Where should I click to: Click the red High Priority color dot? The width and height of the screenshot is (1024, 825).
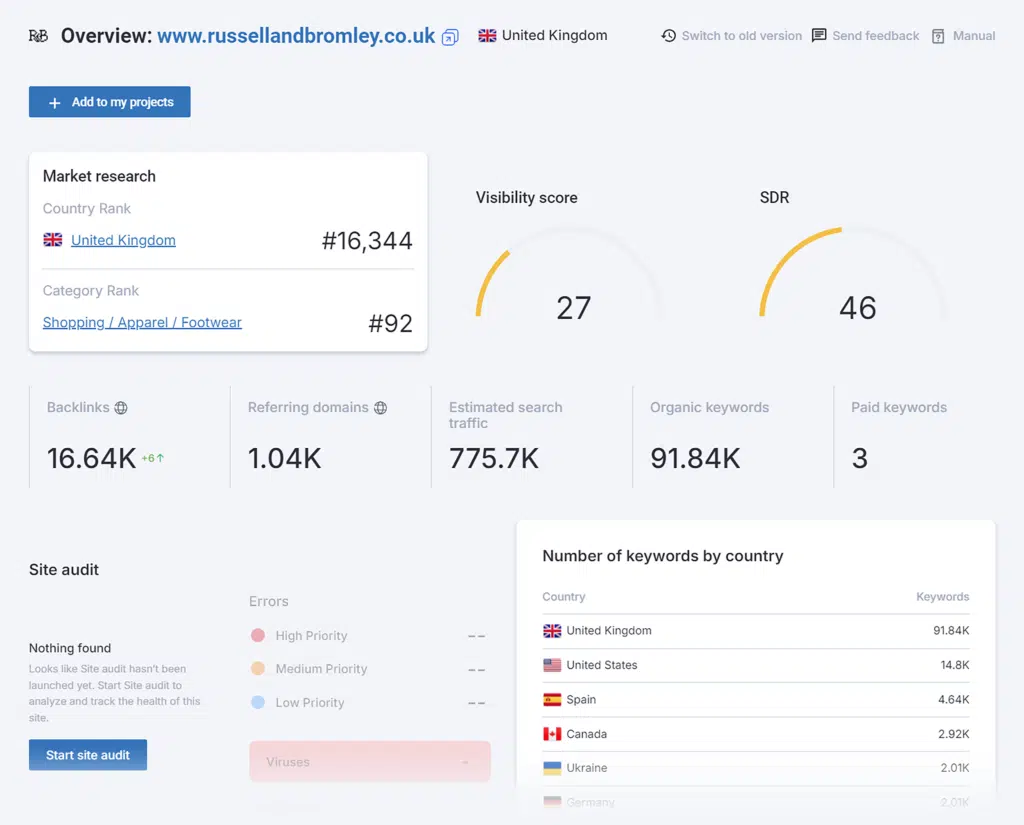click(258, 636)
